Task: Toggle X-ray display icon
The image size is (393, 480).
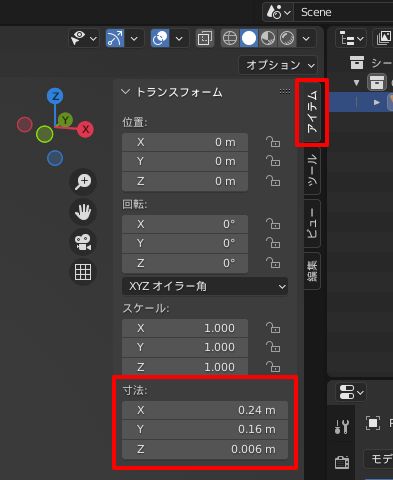Action: click(204, 38)
